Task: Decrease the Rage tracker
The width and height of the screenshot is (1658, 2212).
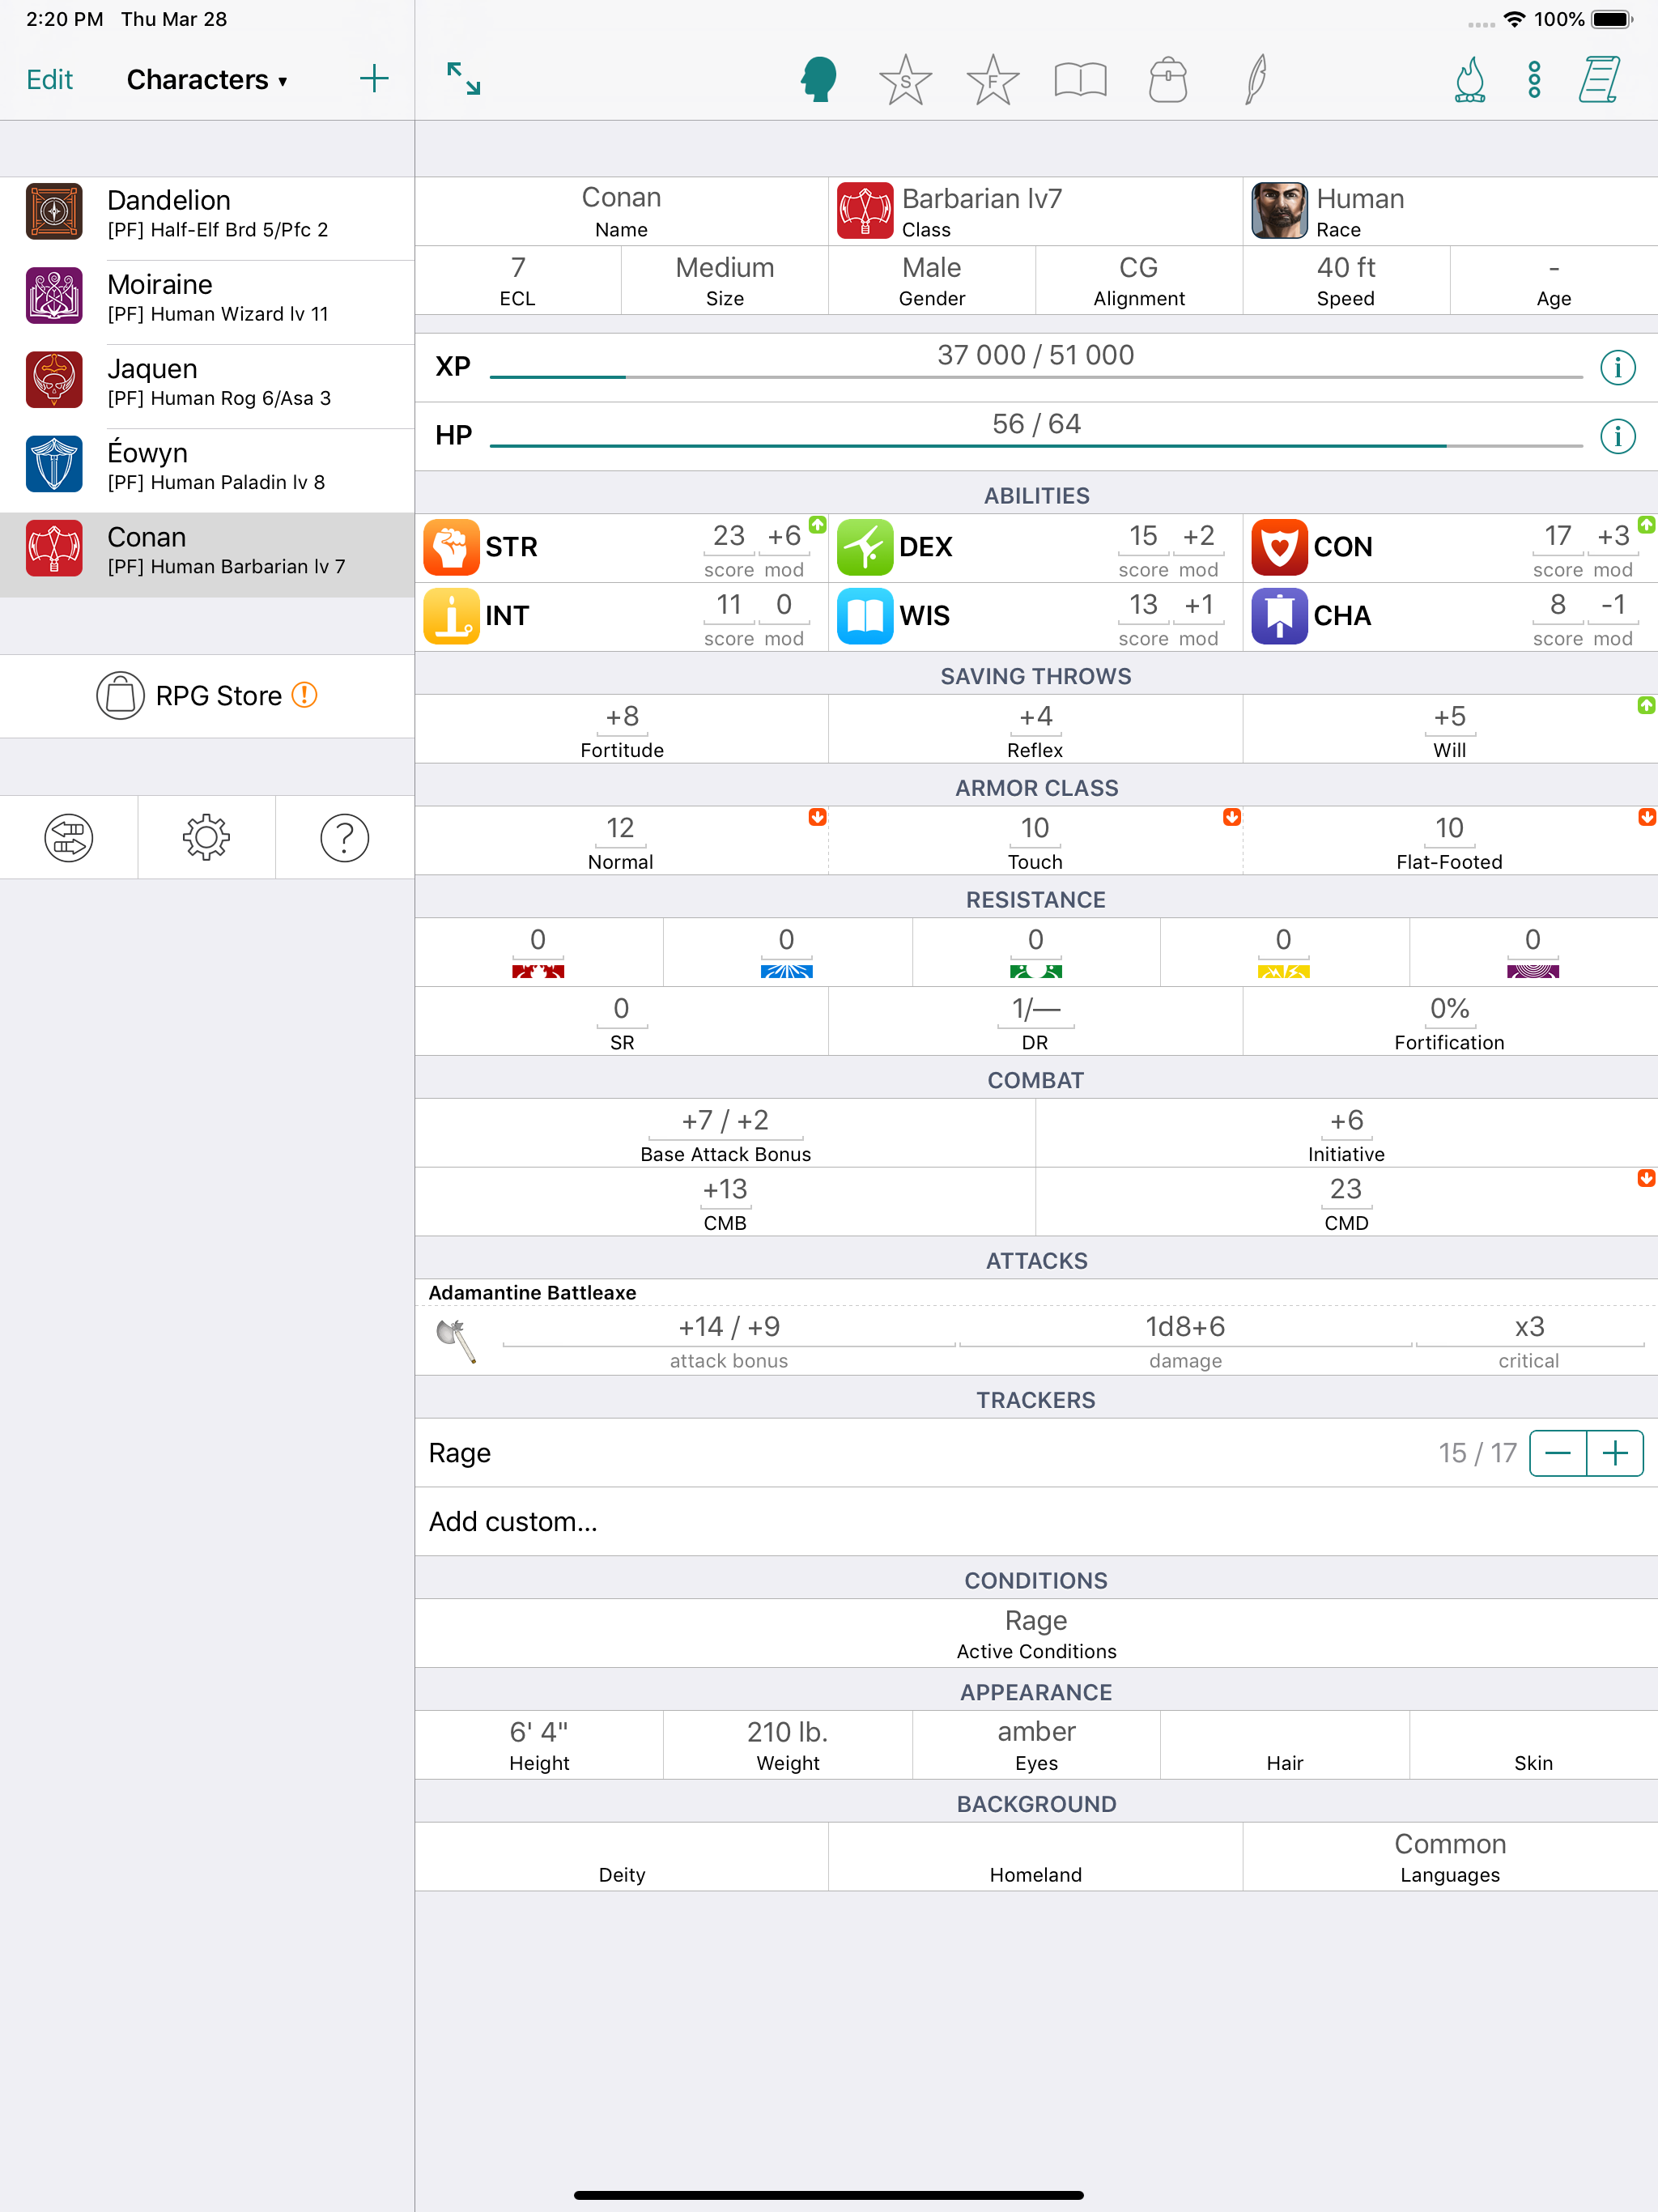Action: [1558, 1453]
